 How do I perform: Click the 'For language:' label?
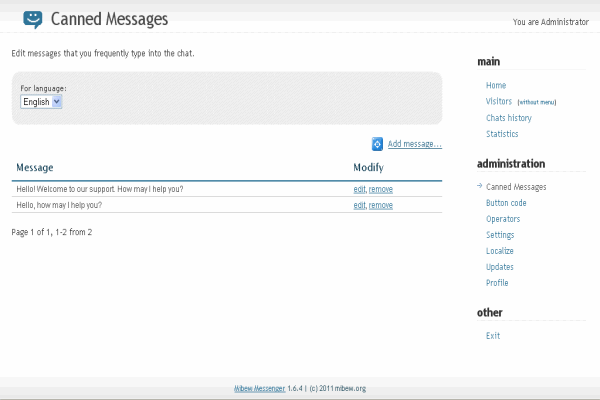(43, 88)
